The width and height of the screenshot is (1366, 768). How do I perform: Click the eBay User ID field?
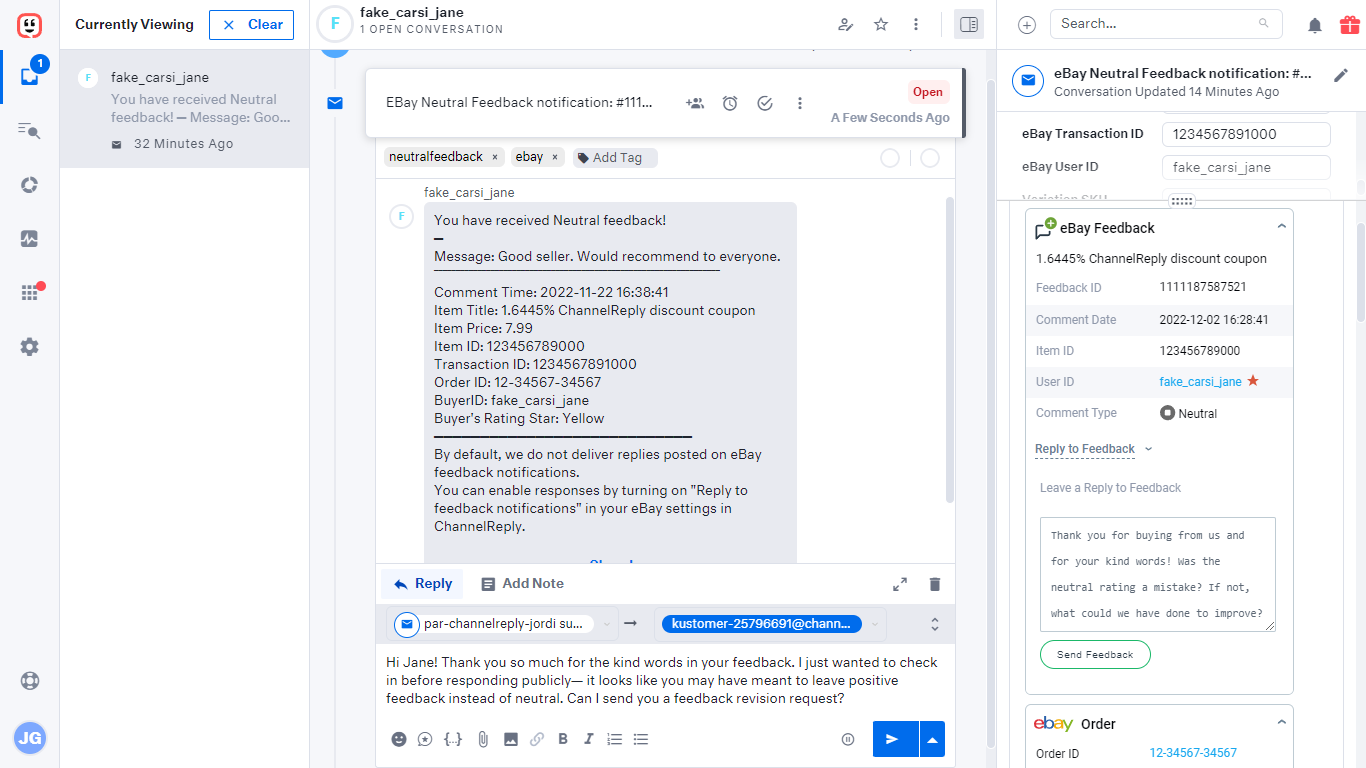click(1246, 168)
